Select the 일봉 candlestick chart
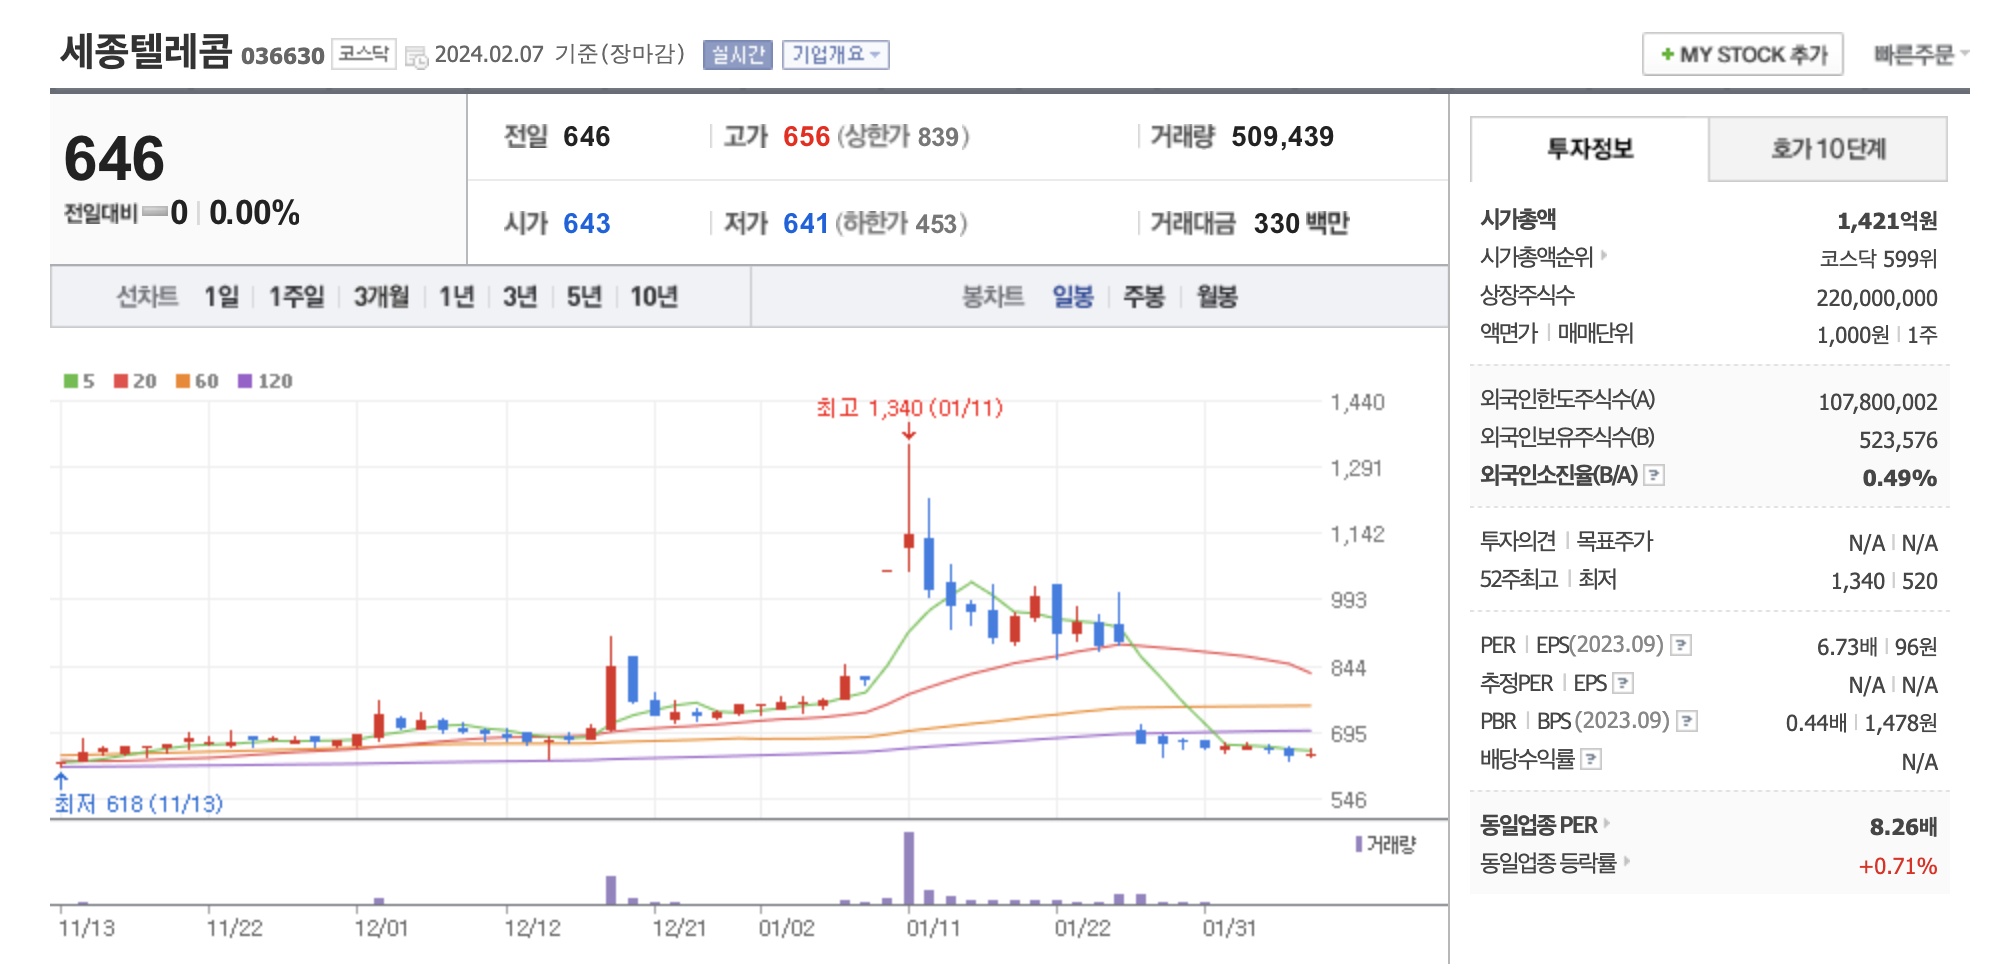 [x=1072, y=296]
